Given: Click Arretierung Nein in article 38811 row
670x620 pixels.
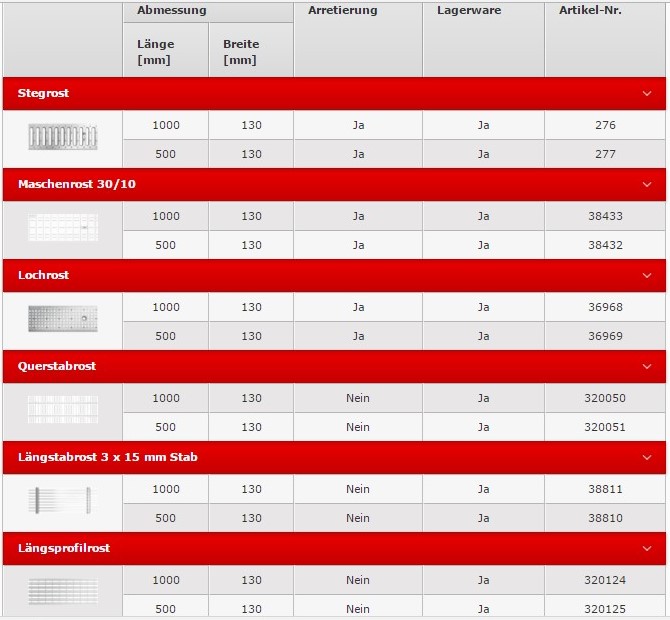Looking at the screenshot, I should point(358,489).
